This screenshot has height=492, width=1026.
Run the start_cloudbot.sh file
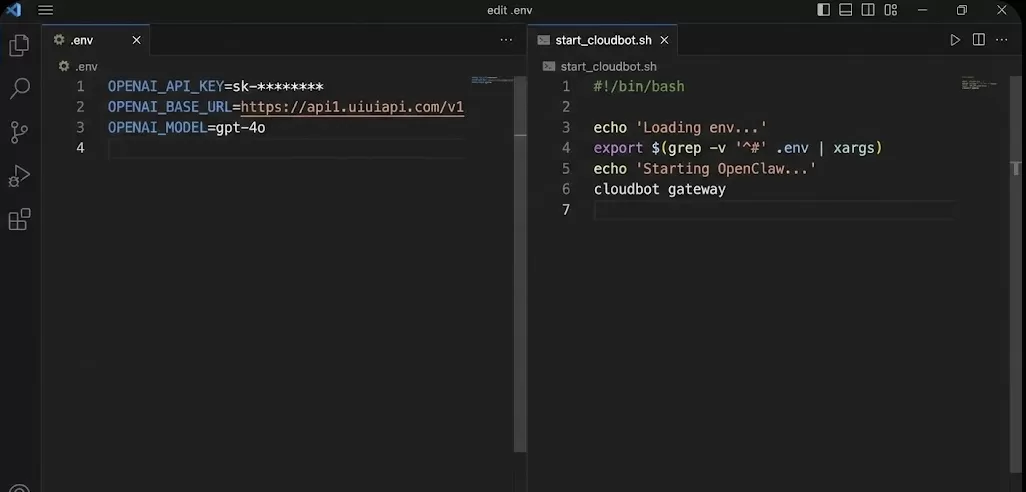pos(955,40)
